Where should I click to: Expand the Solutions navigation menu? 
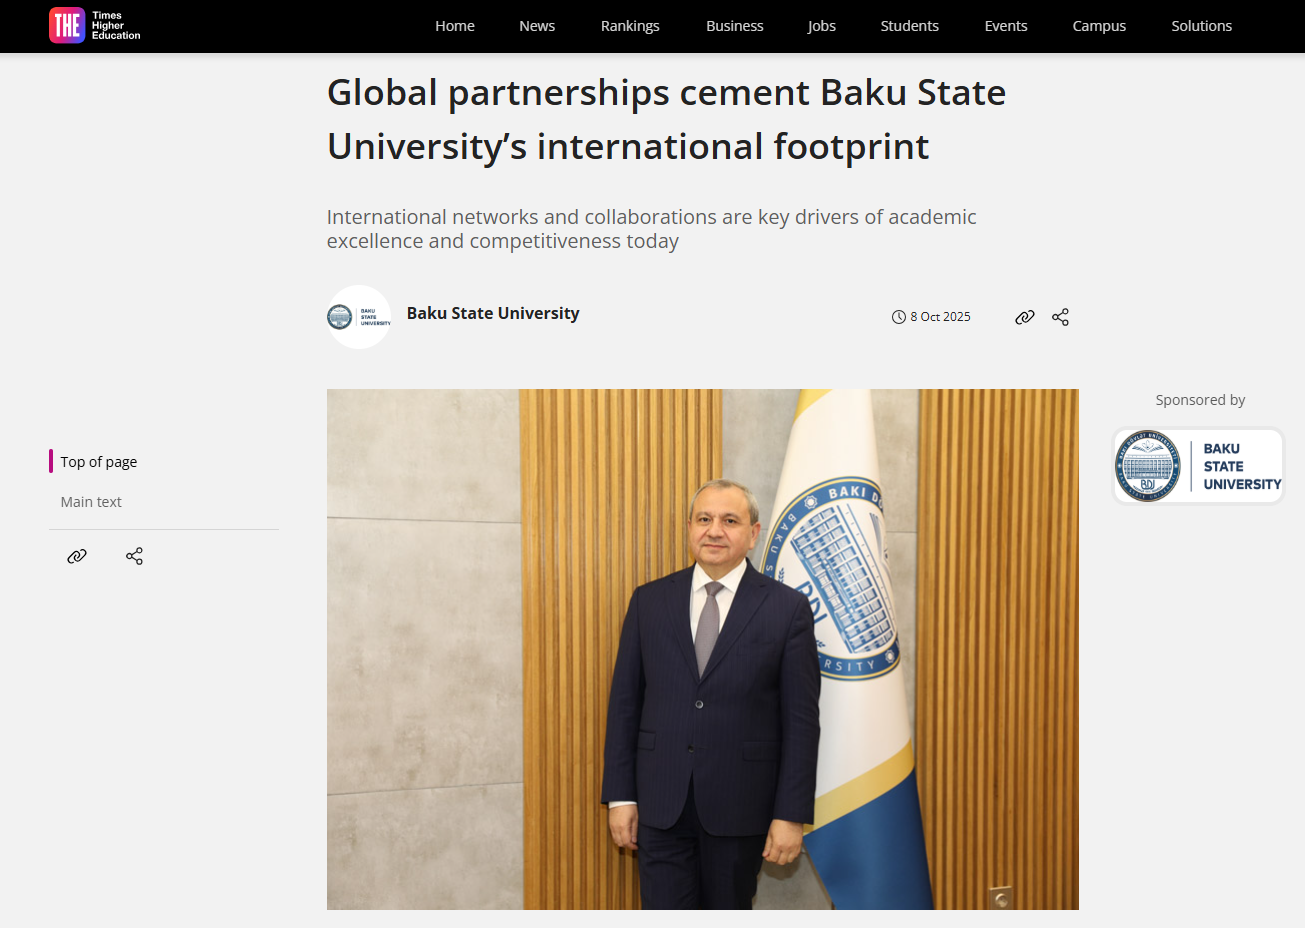tap(1201, 26)
